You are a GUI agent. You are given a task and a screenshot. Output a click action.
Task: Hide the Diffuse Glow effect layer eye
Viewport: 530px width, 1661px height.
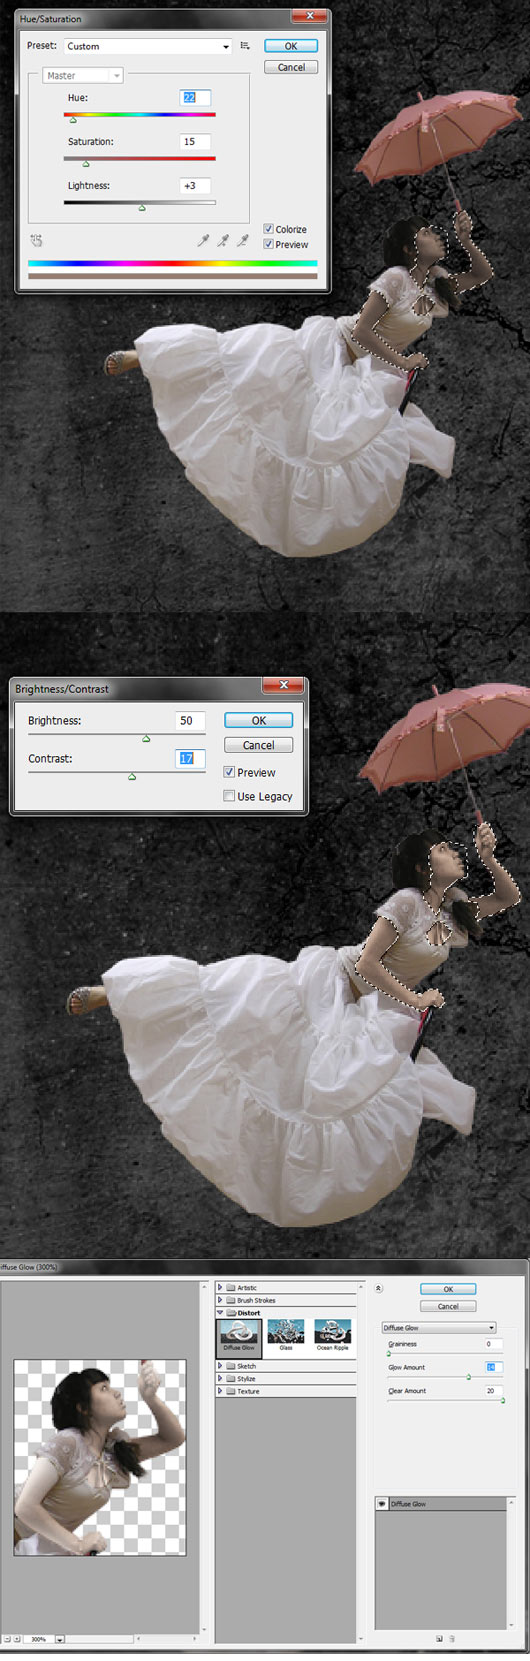[x=381, y=1504]
